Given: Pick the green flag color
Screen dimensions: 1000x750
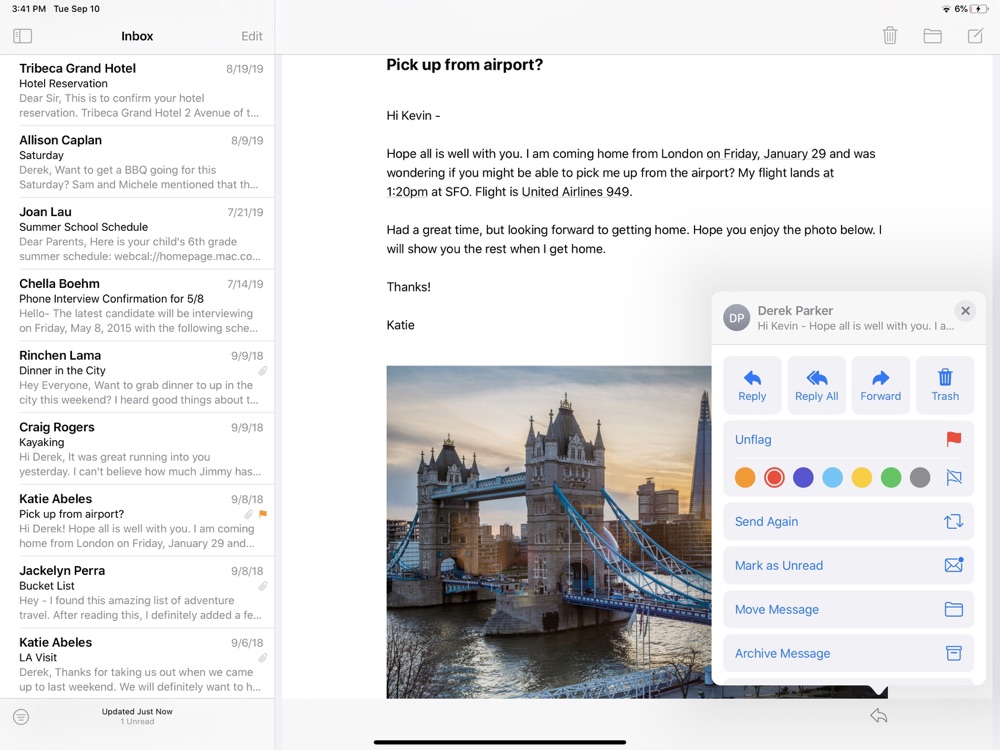Looking at the screenshot, I should coord(891,477).
